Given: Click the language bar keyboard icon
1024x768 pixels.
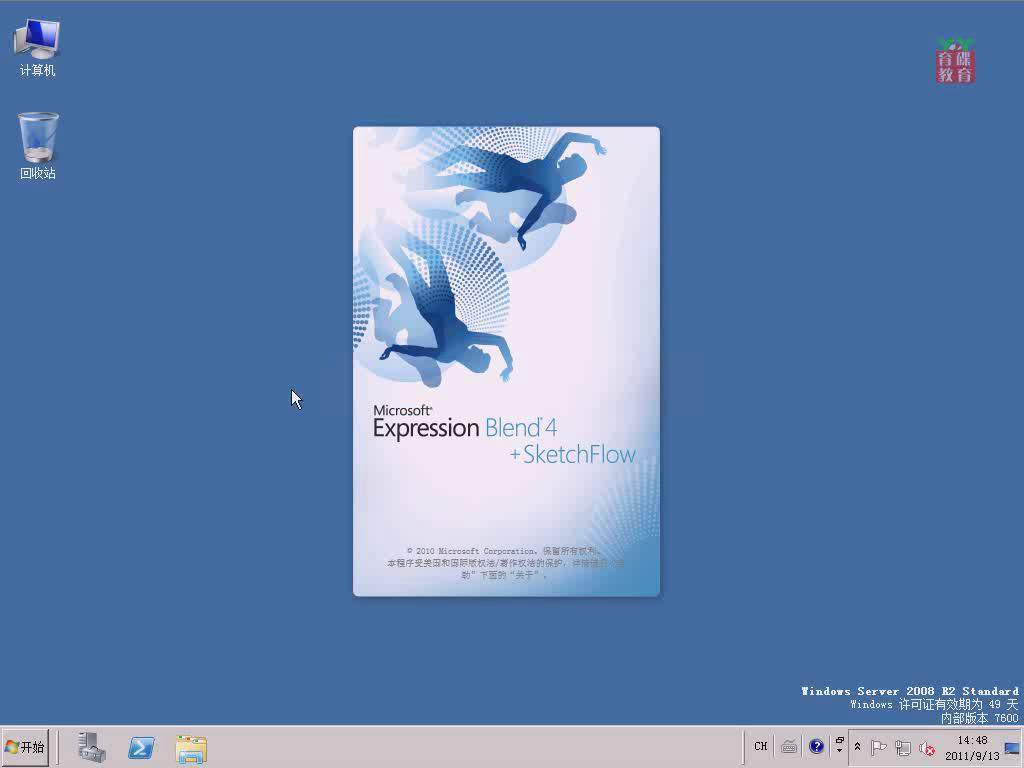Looking at the screenshot, I should tap(789, 746).
